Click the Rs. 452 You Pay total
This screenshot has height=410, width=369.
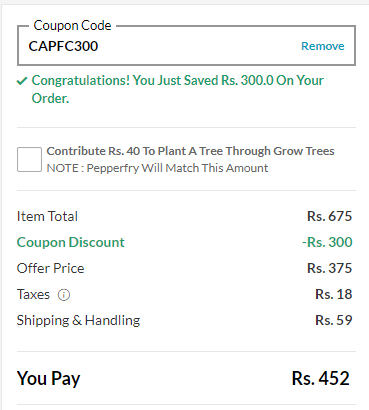(321, 378)
